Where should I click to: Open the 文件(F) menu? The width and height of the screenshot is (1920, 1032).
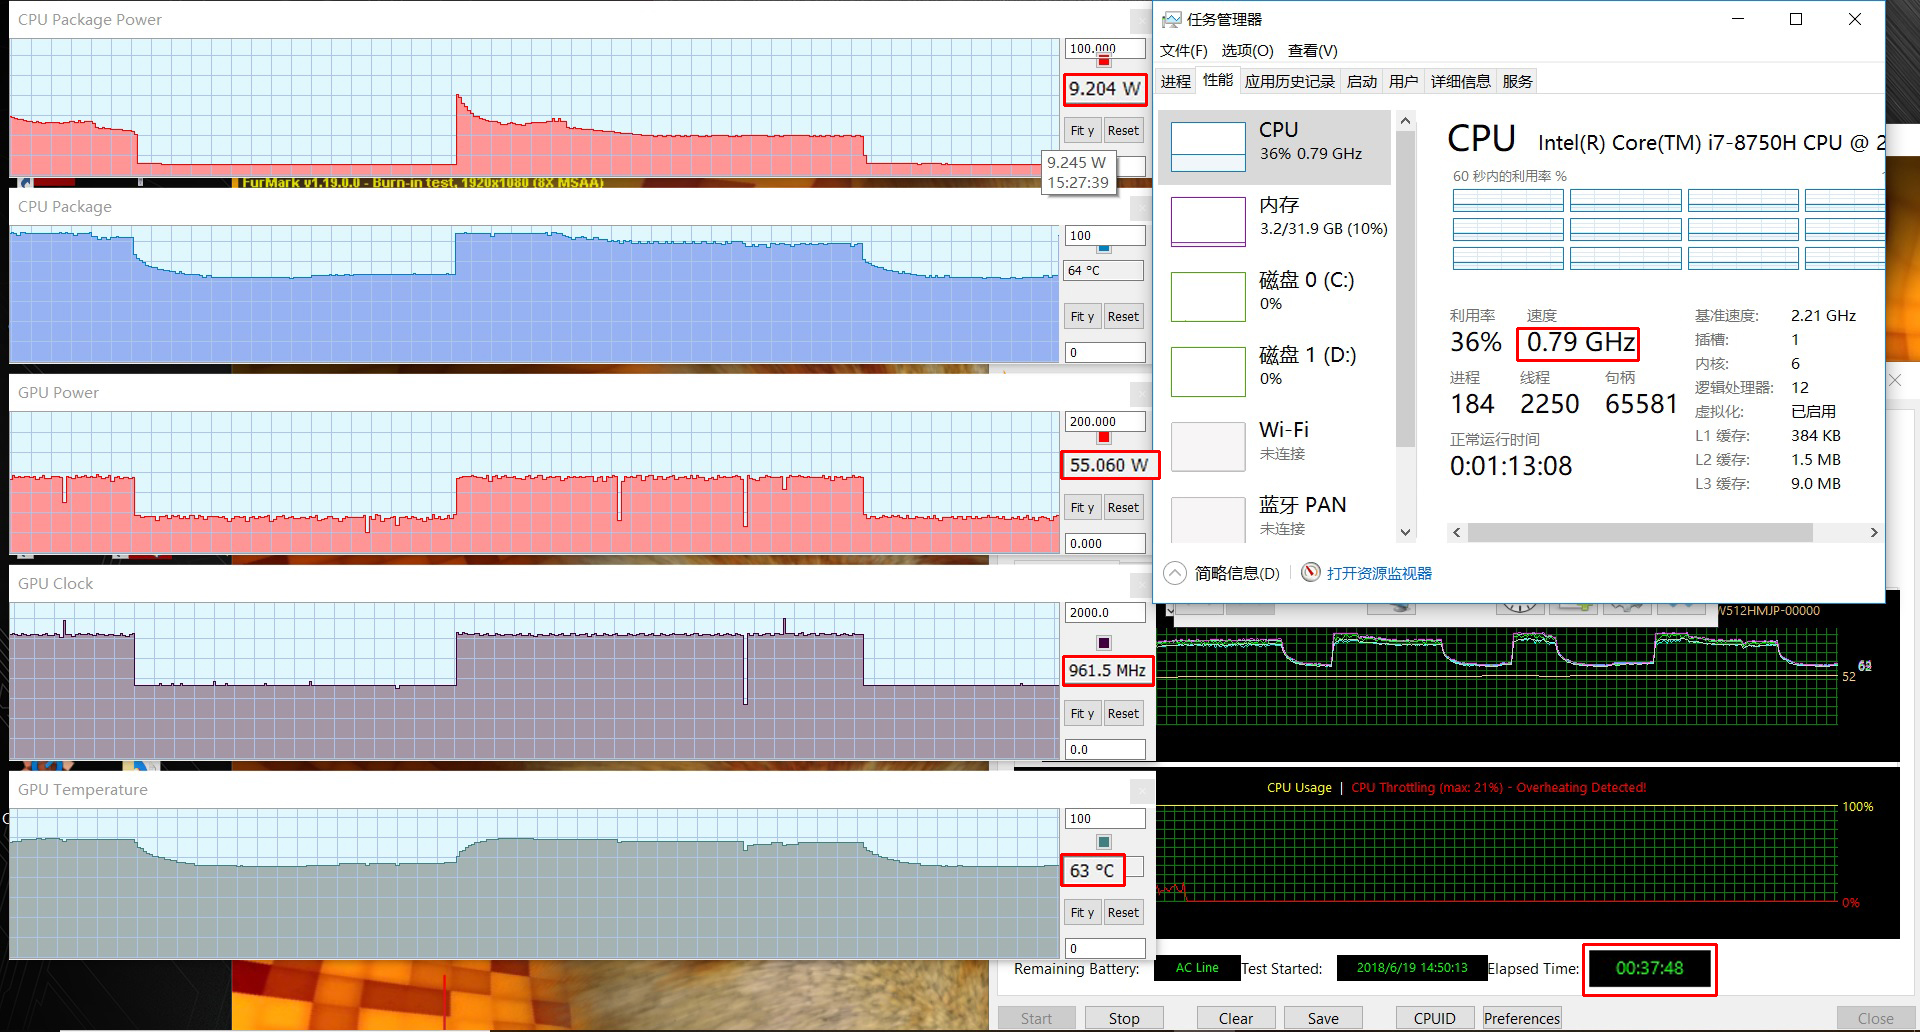(x=1183, y=51)
